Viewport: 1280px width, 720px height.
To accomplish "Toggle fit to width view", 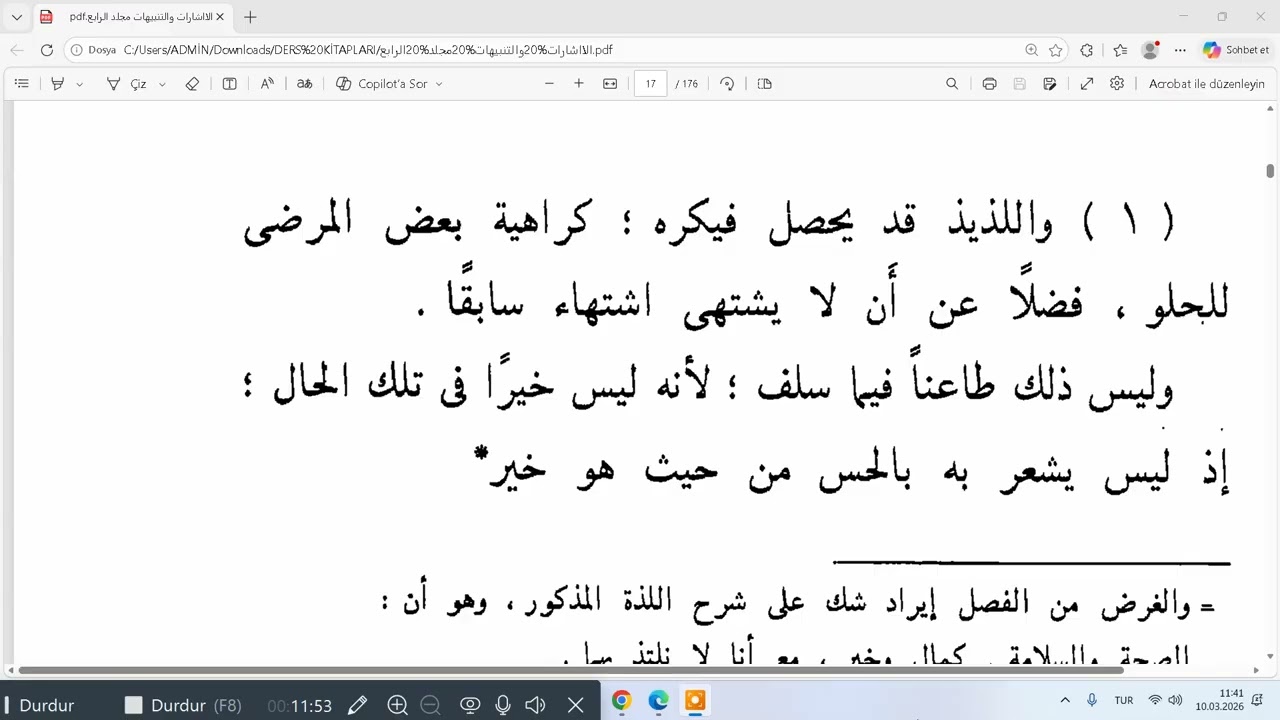I will tap(610, 84).
